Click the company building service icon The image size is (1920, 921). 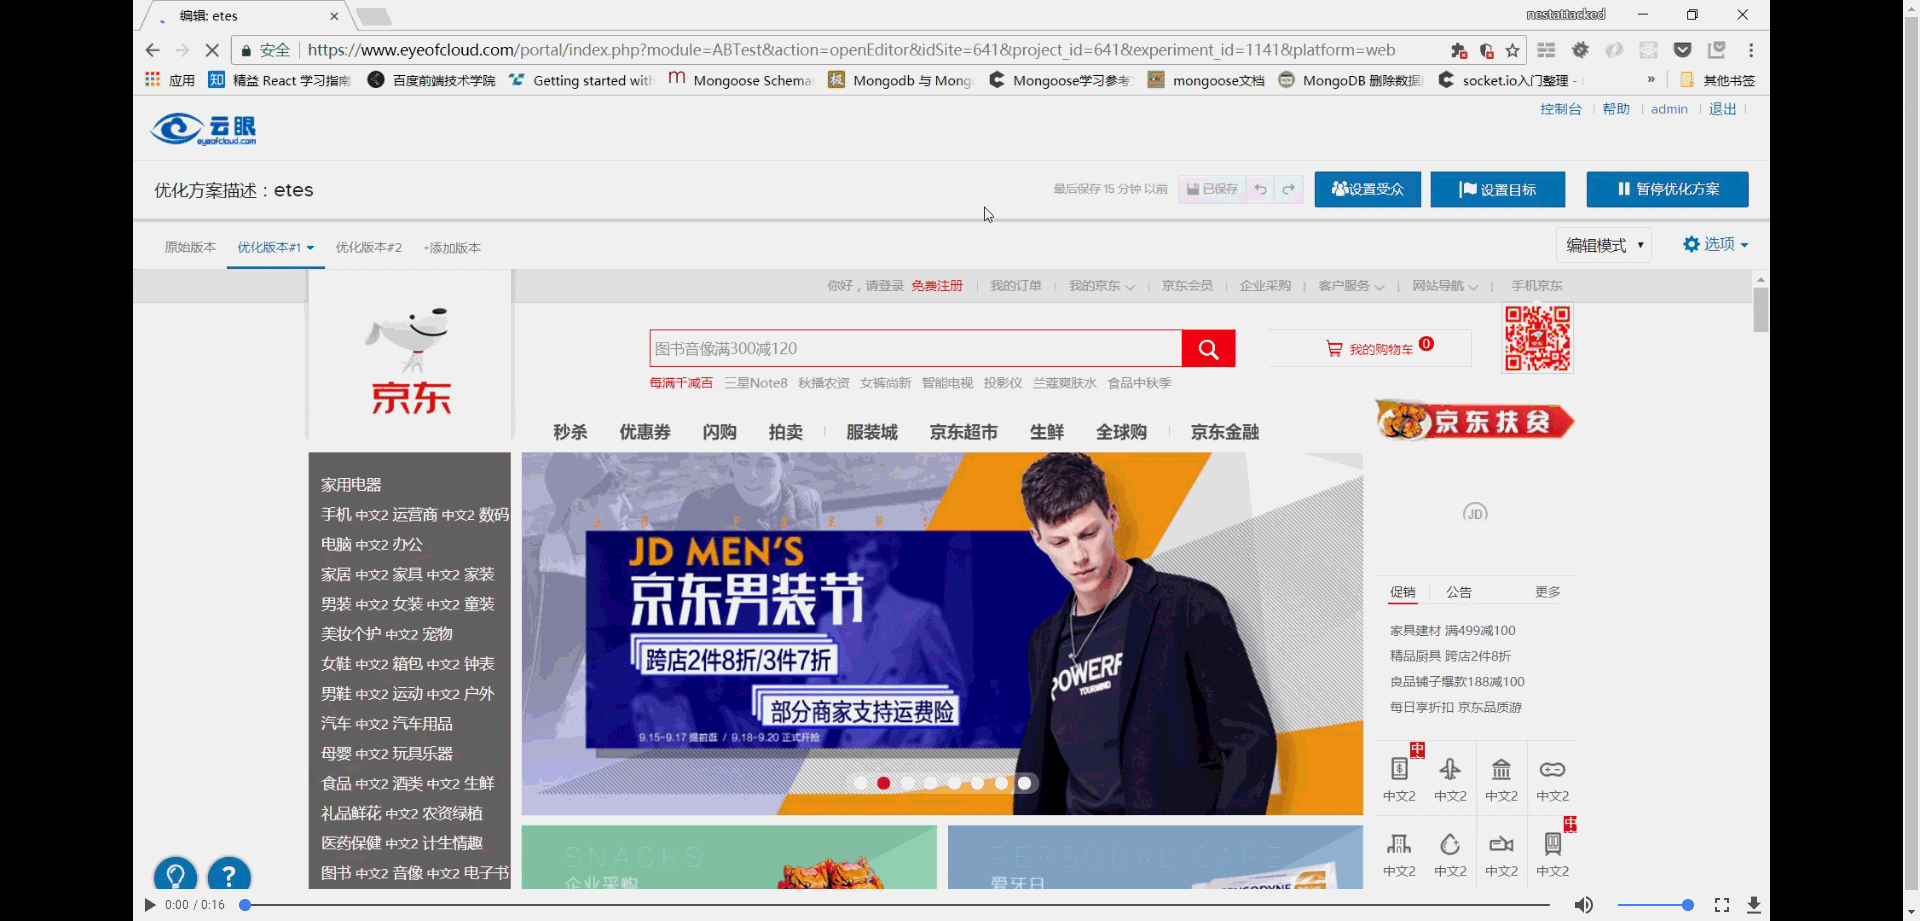(1399, 844)
